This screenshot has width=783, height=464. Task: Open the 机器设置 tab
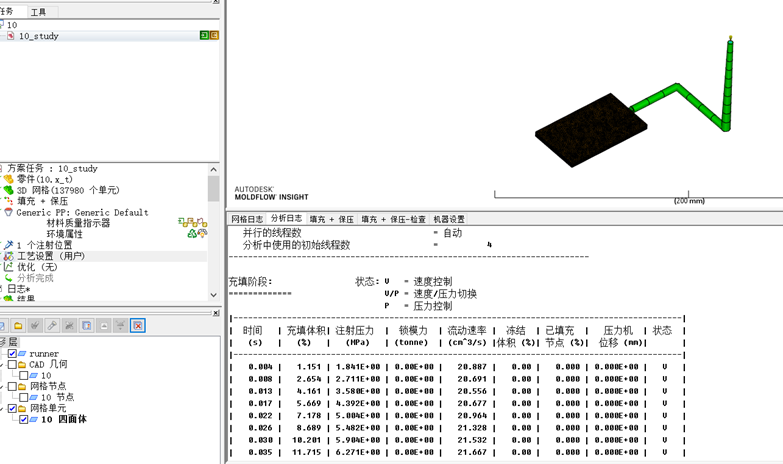tap(449, 219)
